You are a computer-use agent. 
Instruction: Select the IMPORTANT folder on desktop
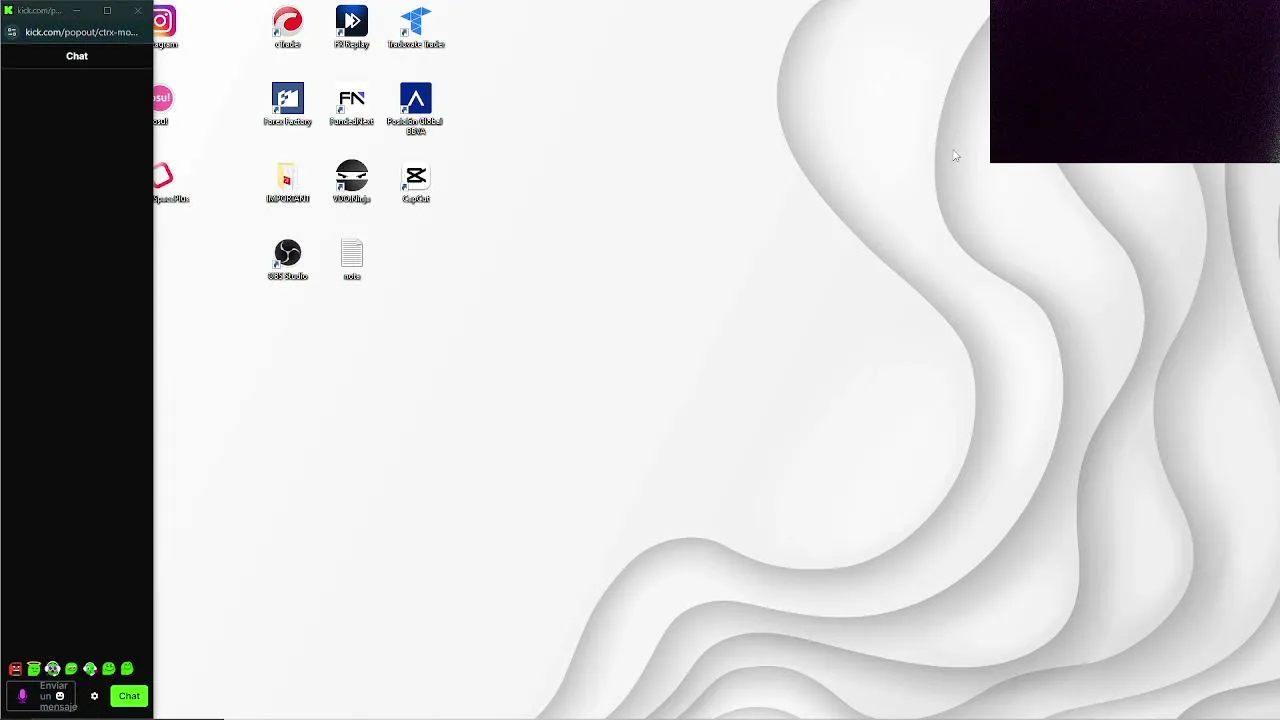(287, 182)
